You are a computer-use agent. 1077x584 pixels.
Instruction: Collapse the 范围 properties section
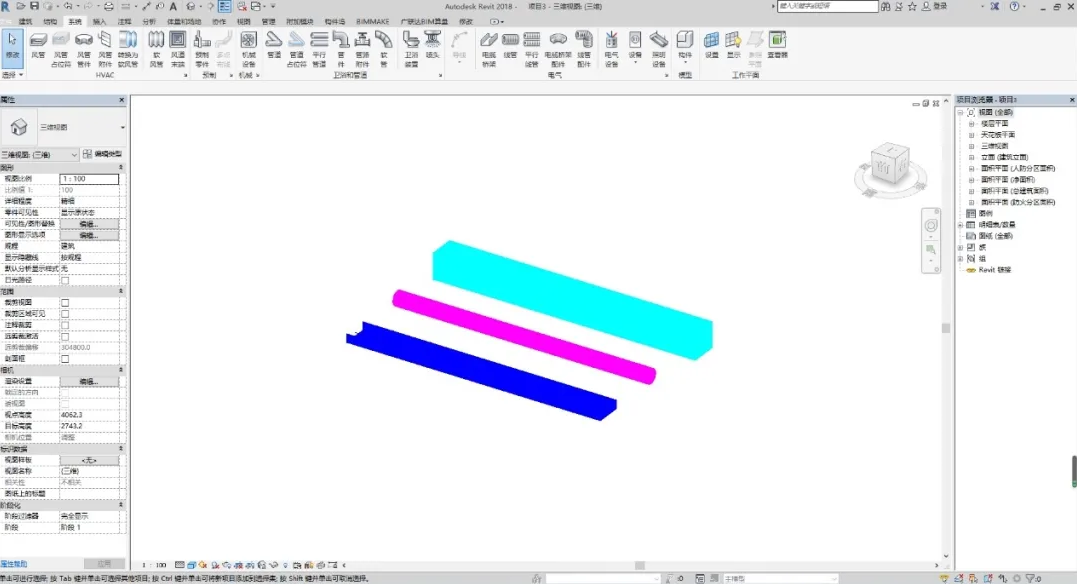pyautogui.click(x=121, y=291)
